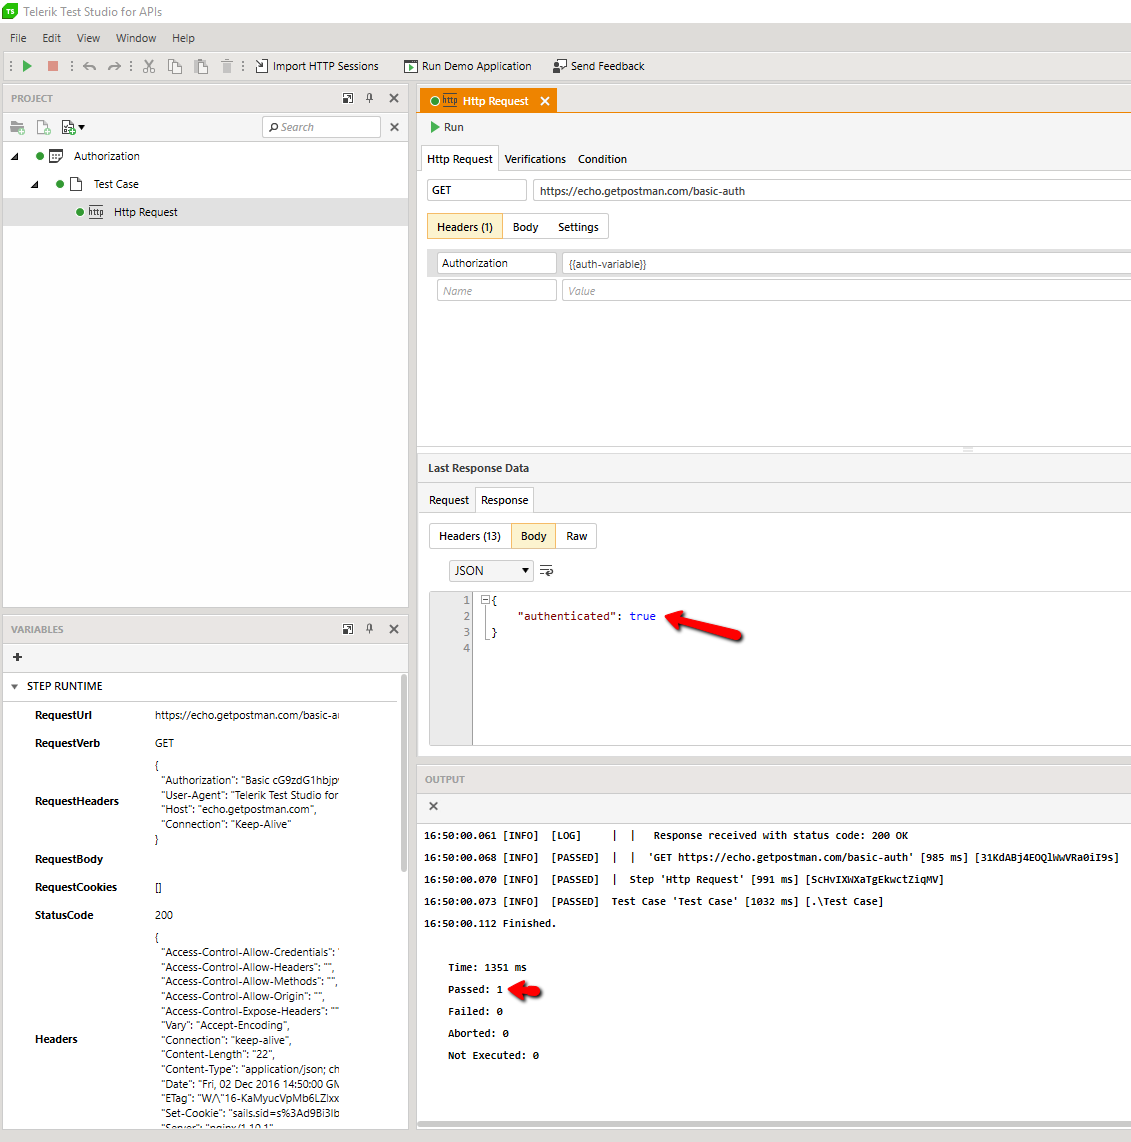
Task: Float the Project panel window
Action: [x=347, y=98]
